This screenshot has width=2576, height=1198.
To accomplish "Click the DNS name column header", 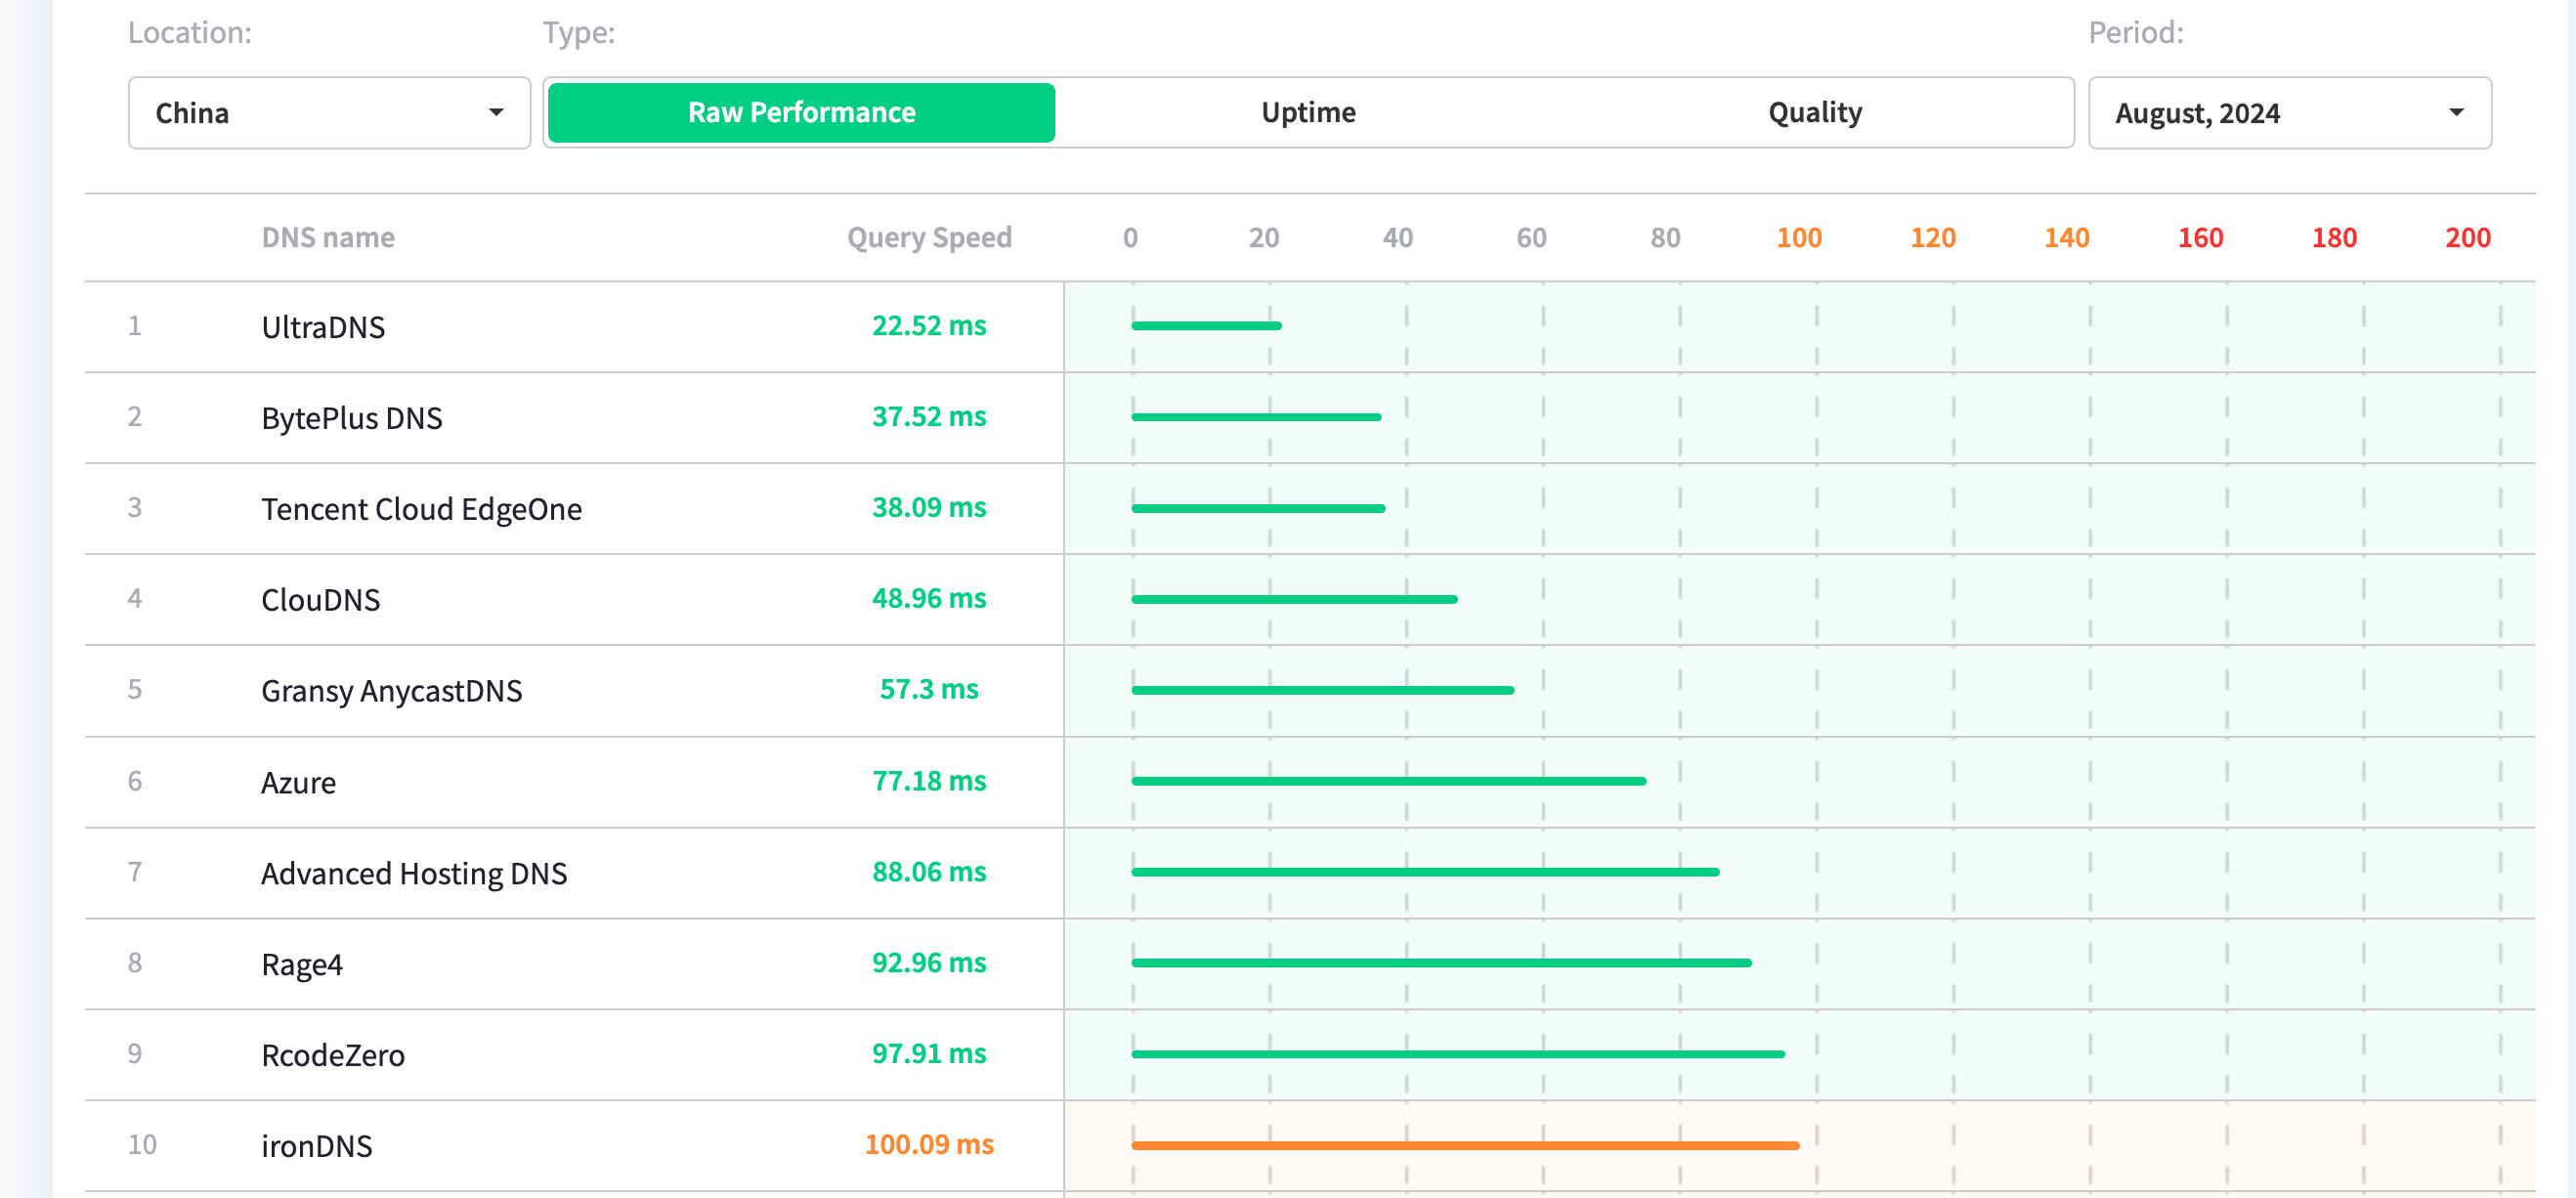I will coord(328,238).
